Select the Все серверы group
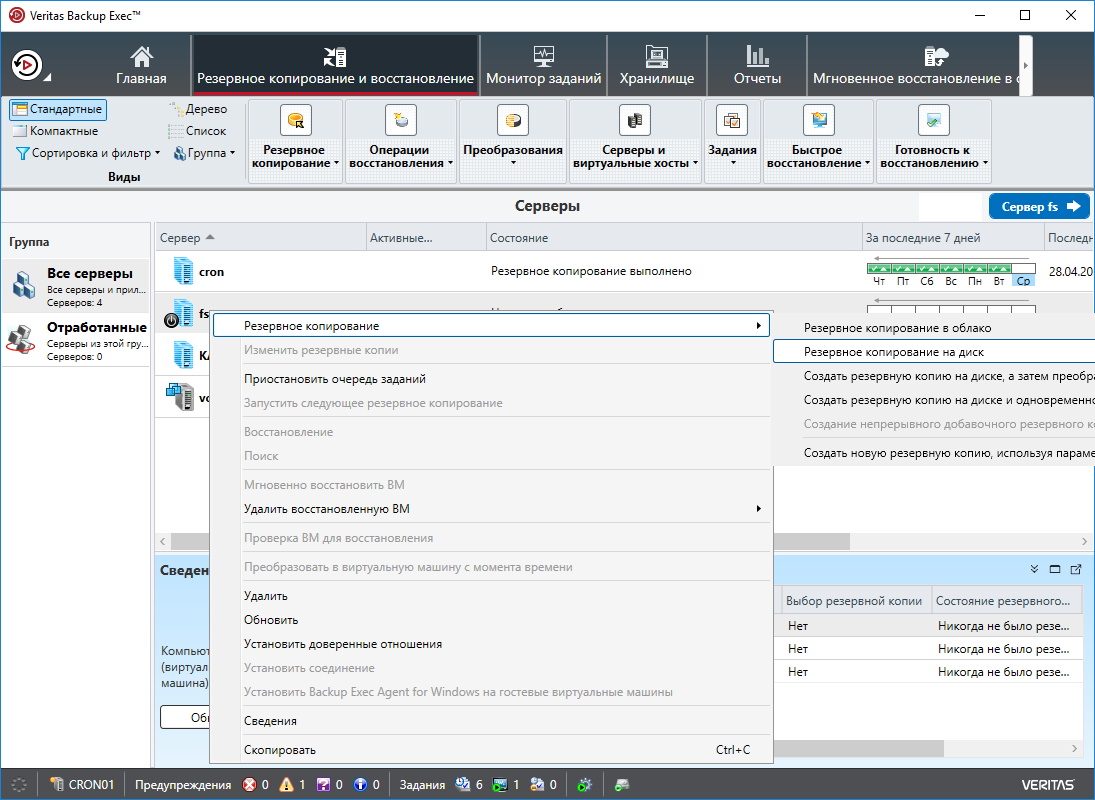Image resolution: width=1095 pixels, height=800 pixels. (75, 286)
